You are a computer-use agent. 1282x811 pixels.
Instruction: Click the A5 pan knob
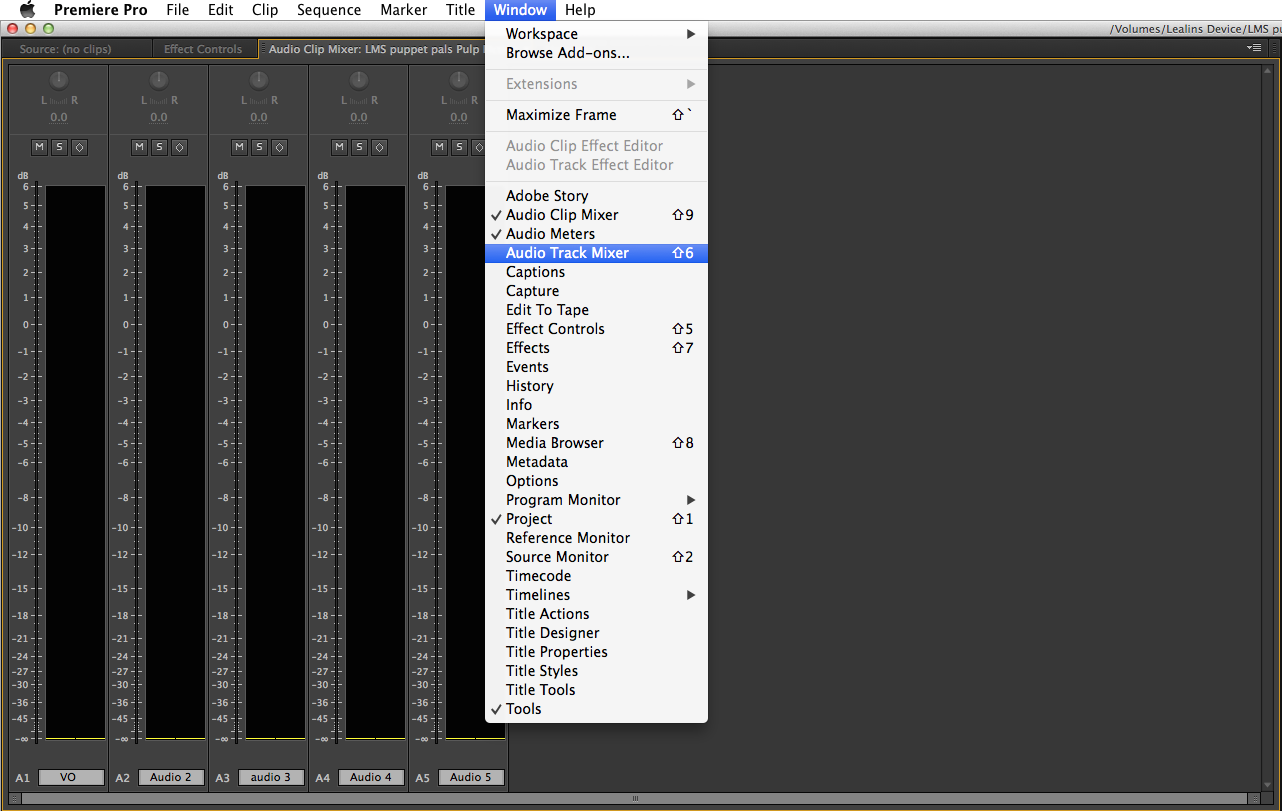tap(459, 79)
